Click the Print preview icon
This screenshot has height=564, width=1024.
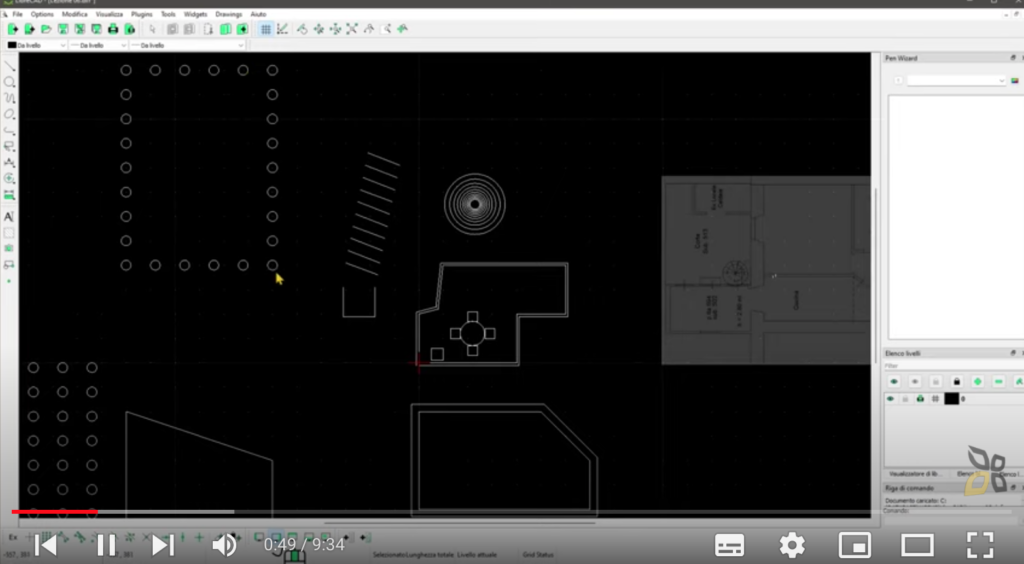(x=129, y=29)
